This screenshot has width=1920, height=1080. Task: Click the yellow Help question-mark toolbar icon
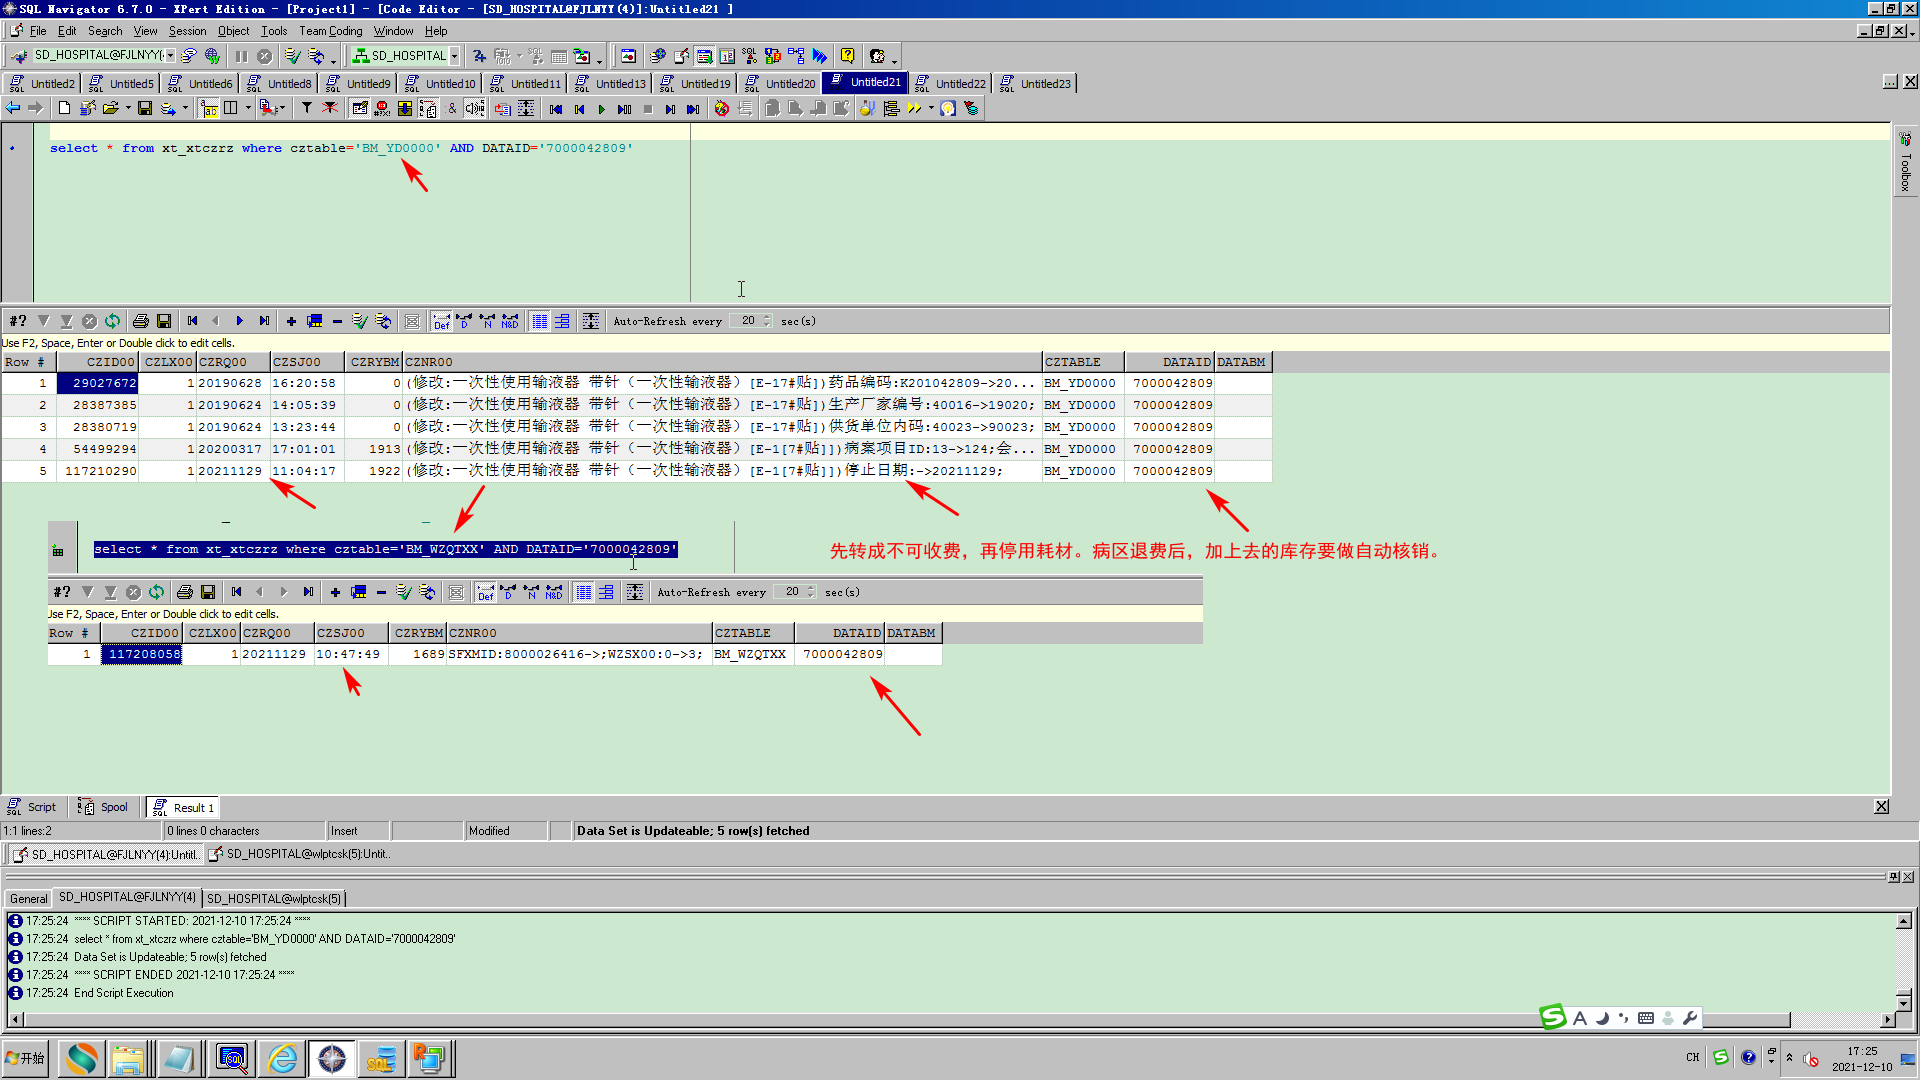coord(847,56)
